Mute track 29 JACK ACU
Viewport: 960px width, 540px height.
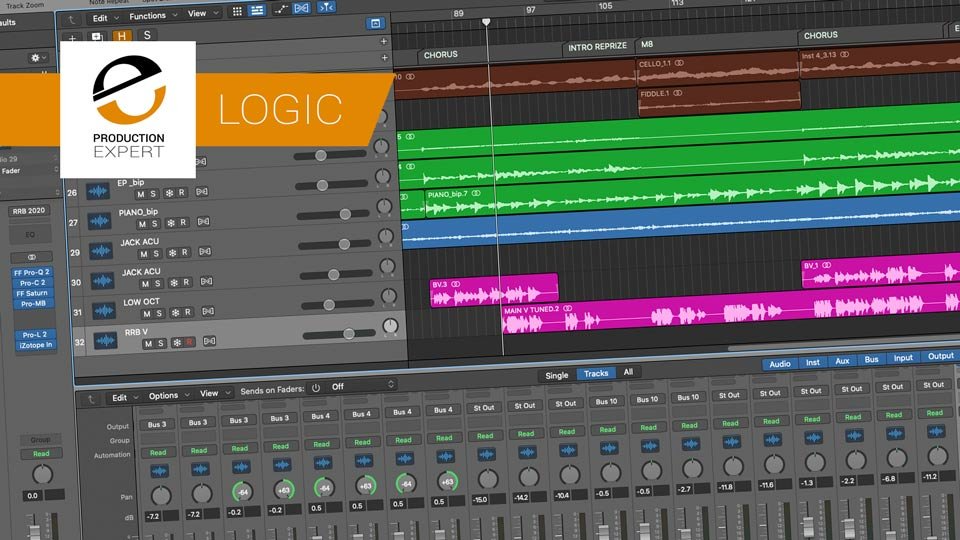(143, 253)
